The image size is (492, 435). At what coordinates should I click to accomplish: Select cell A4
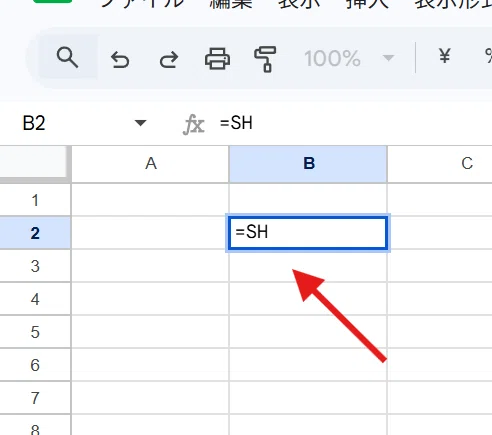pyautogui.click(x=150, y=299)
